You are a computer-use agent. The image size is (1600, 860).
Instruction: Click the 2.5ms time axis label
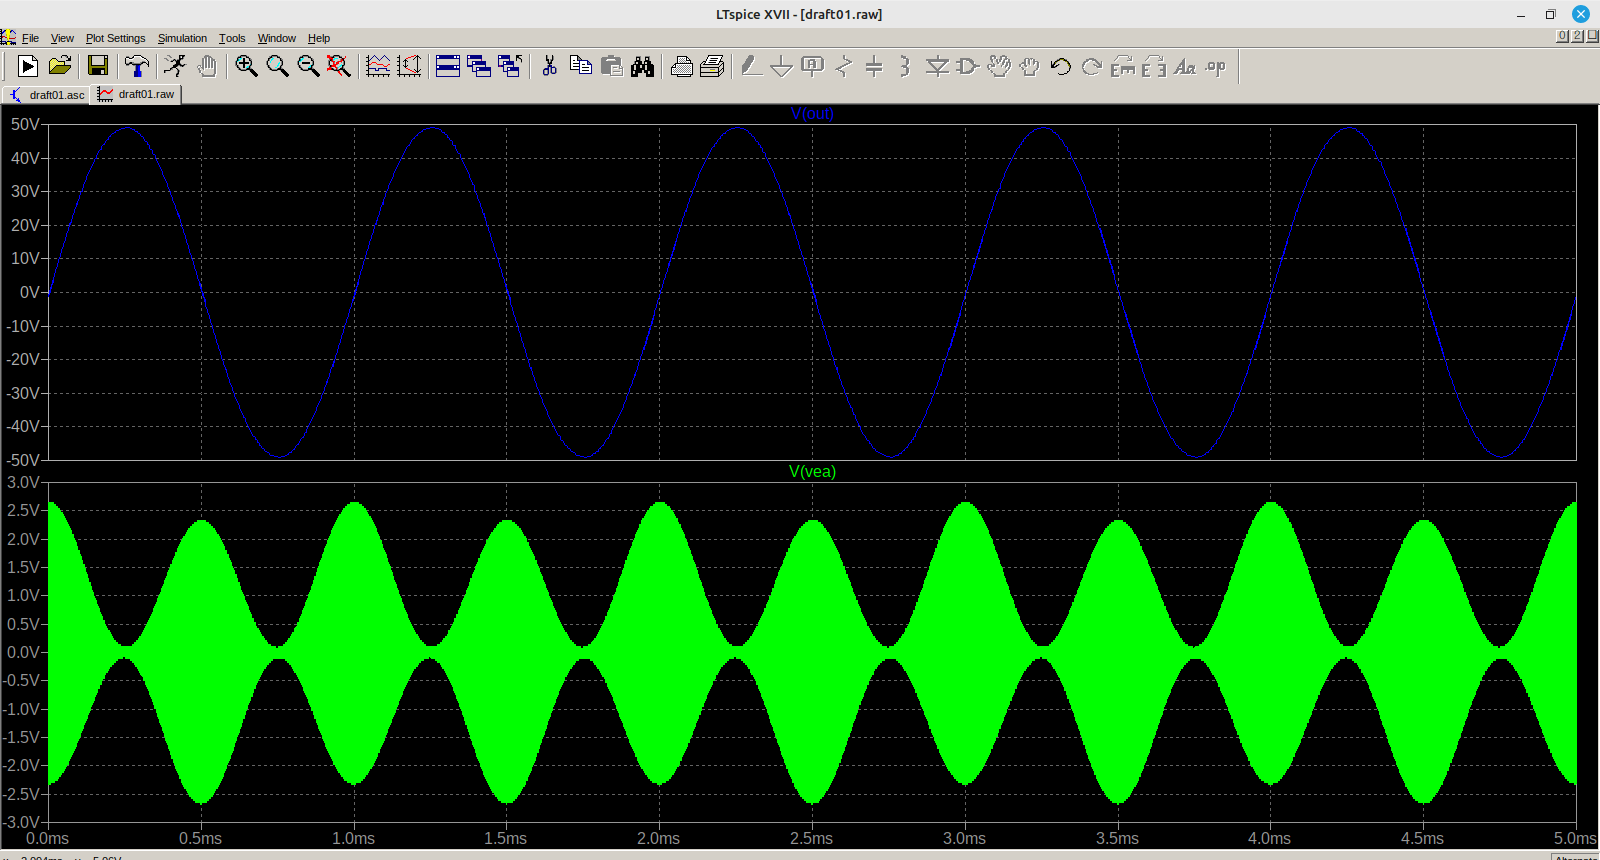[811, 838]
